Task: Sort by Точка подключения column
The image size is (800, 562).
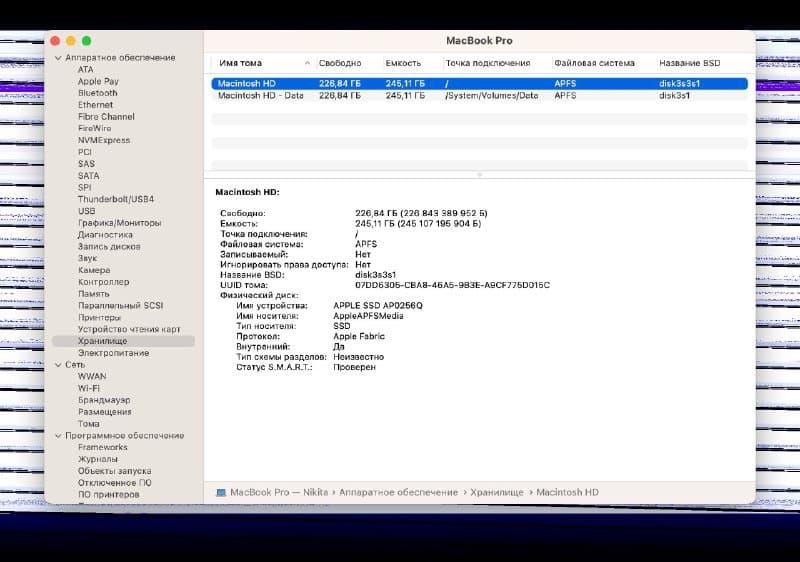Action: (x=488, y=63)
